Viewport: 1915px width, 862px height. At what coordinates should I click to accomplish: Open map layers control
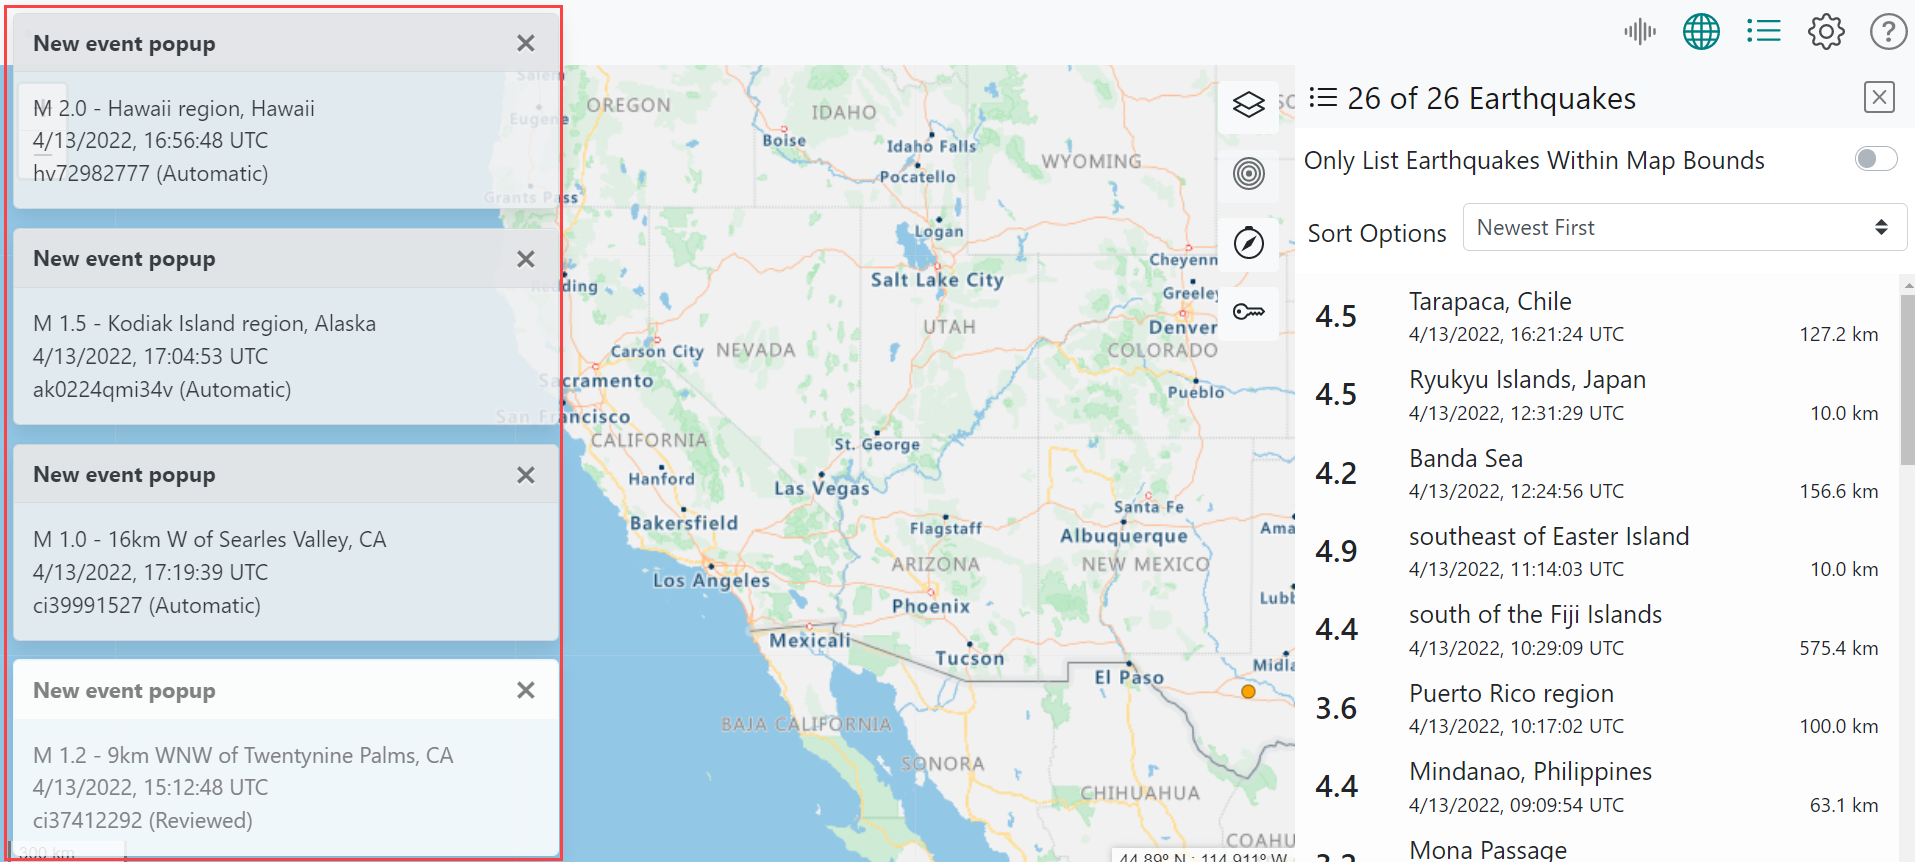coord(1248,105)
